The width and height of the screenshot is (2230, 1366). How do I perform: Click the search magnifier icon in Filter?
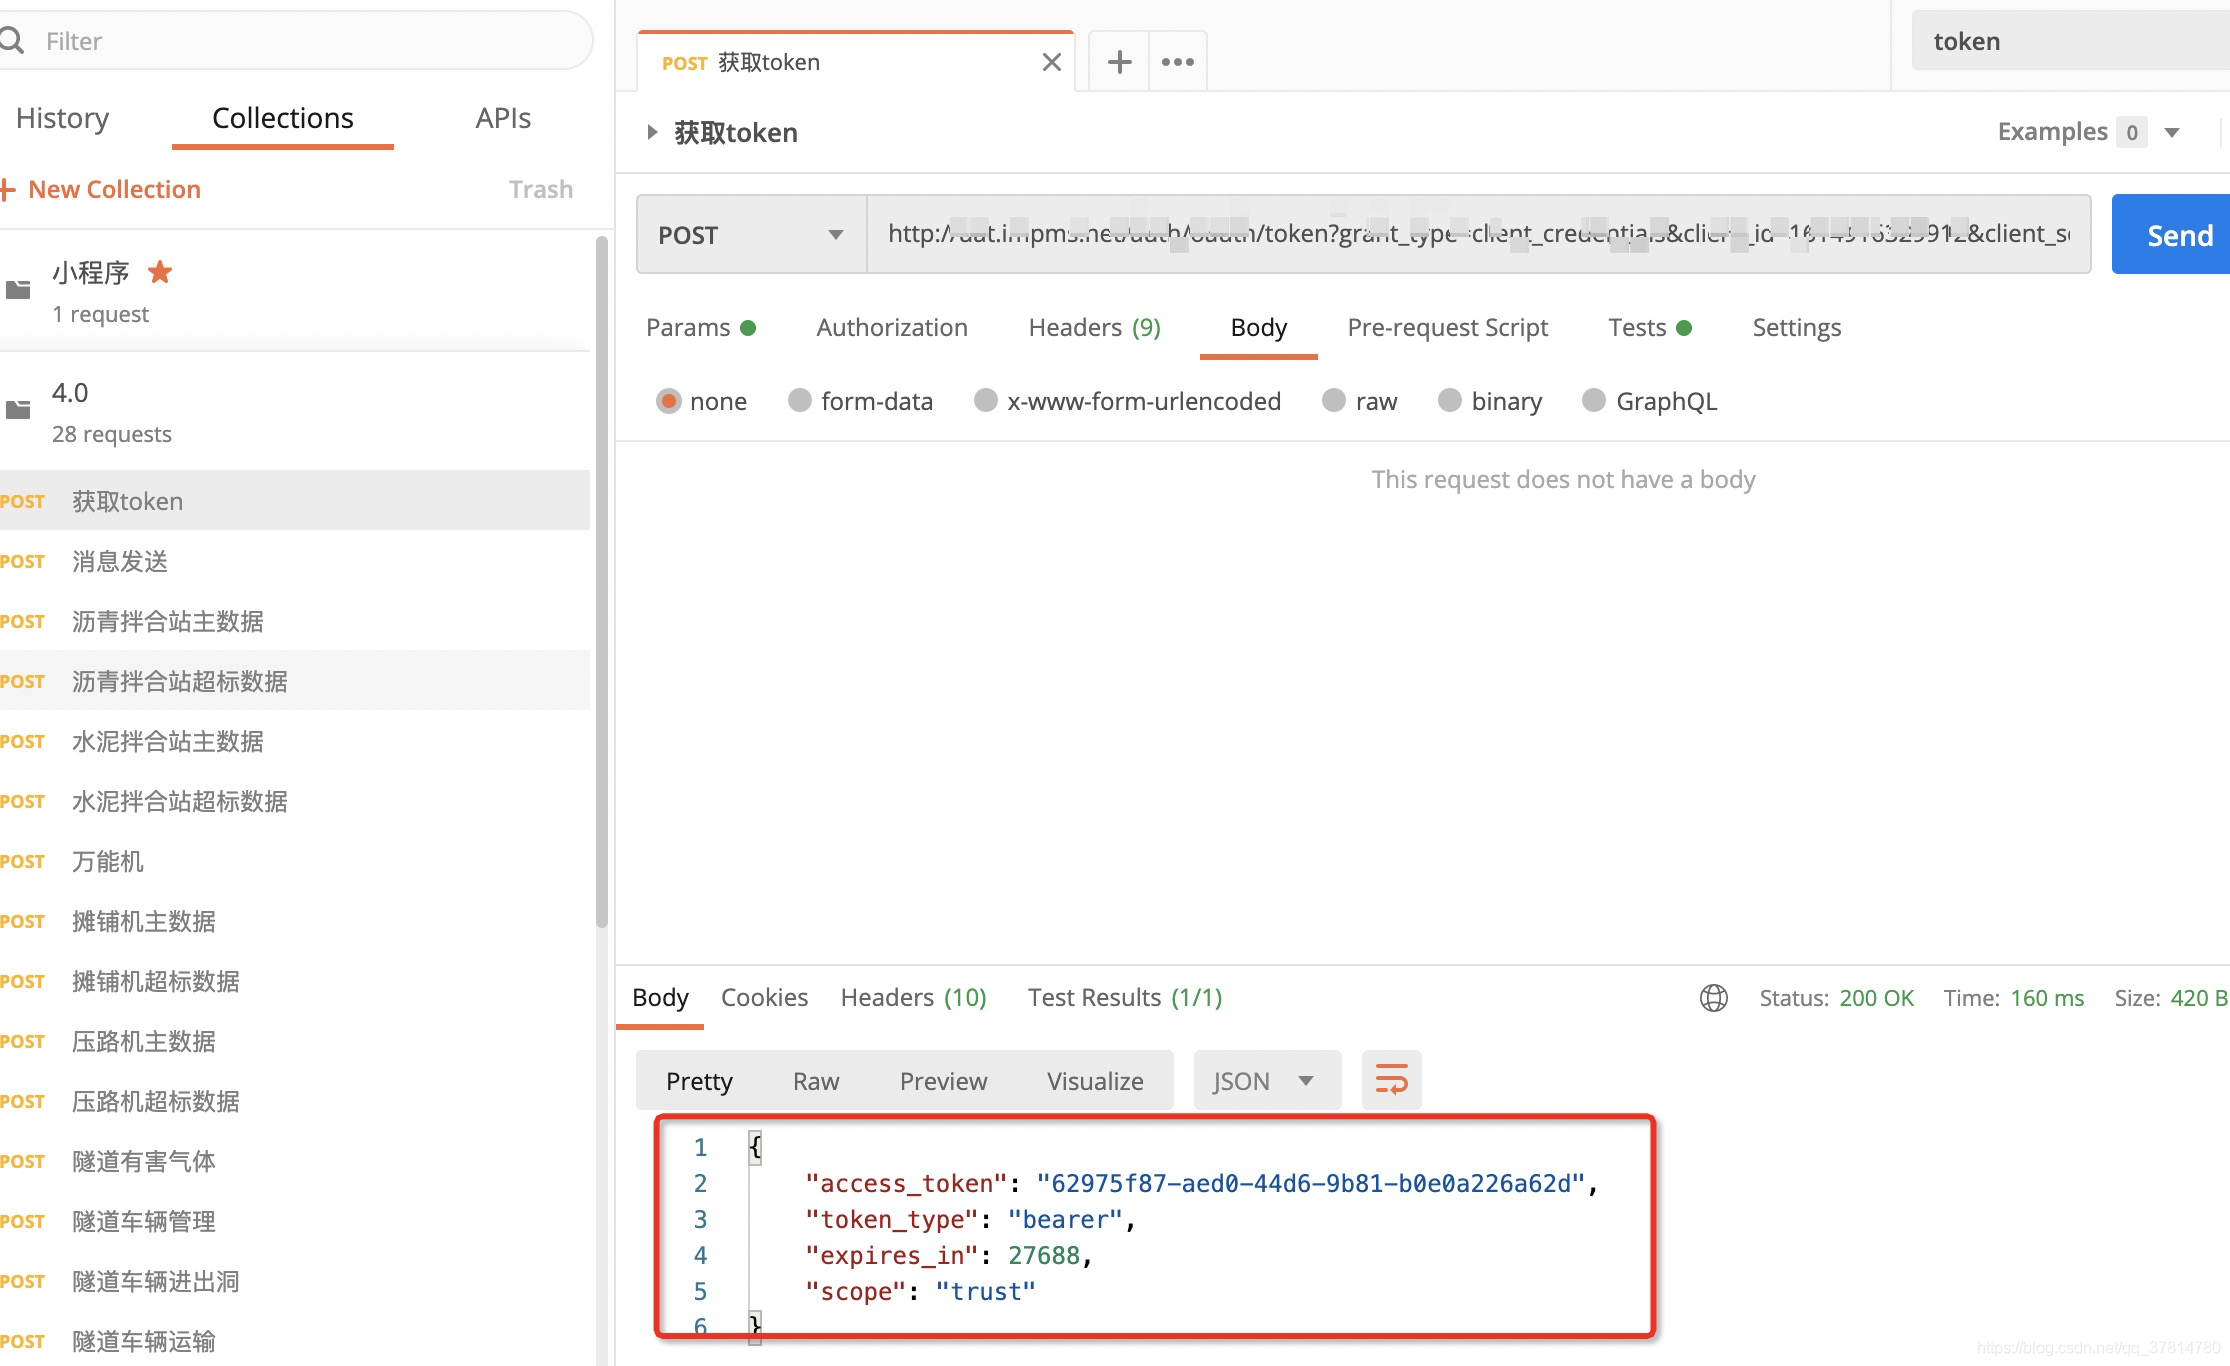coord(12,41)
